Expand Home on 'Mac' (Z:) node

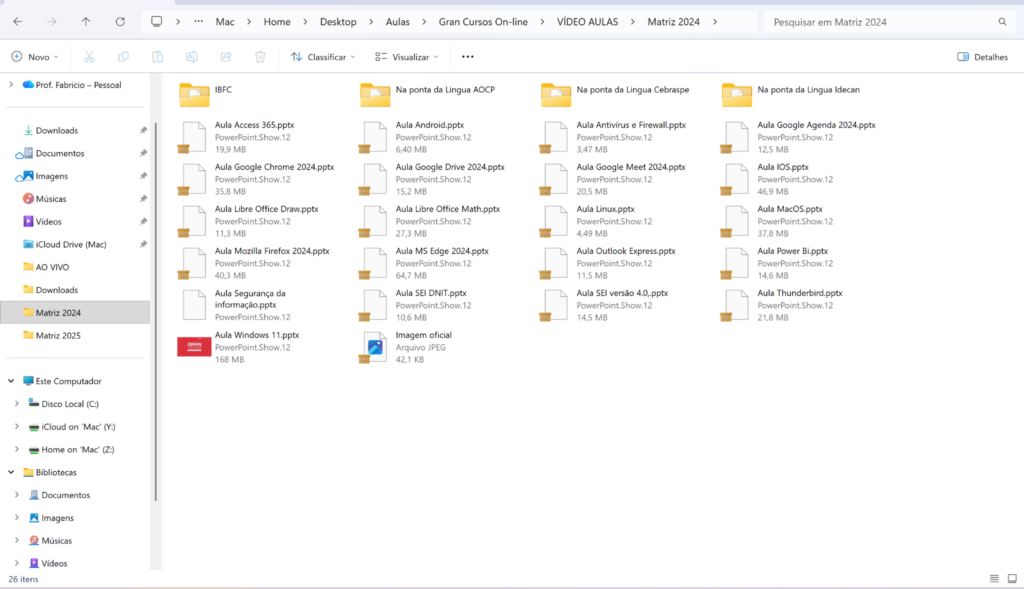(17, 449)
